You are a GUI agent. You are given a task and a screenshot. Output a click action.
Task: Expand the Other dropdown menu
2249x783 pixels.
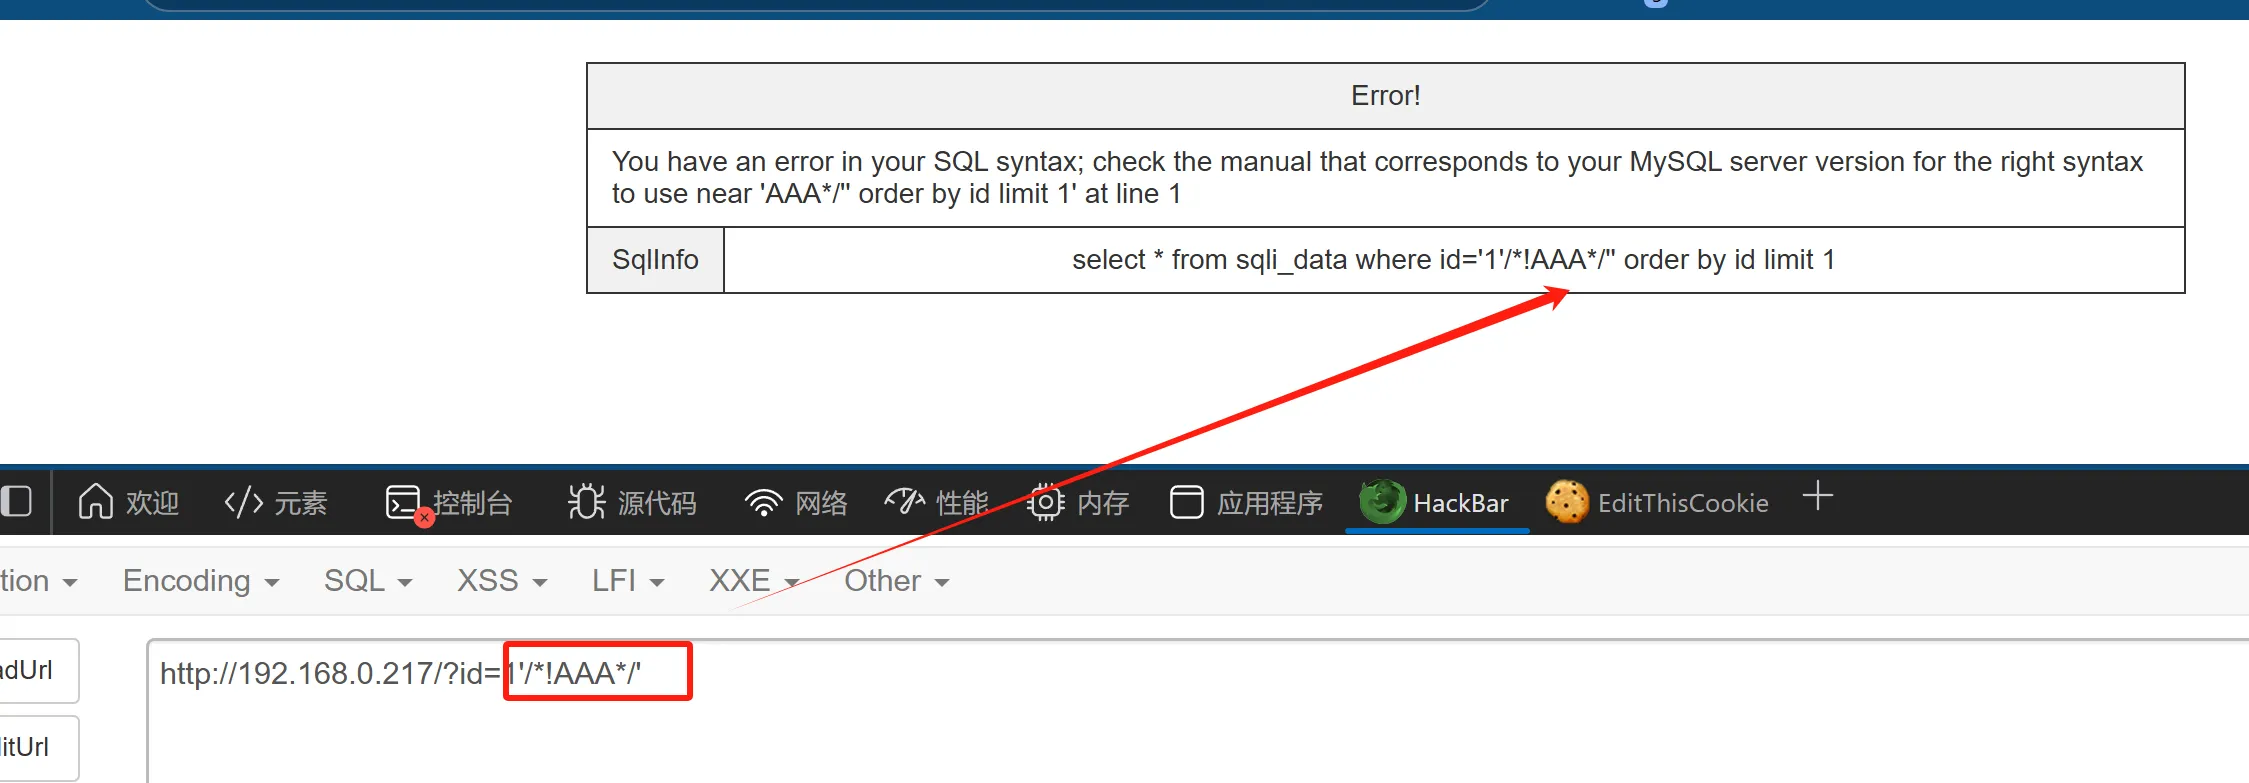897,581
